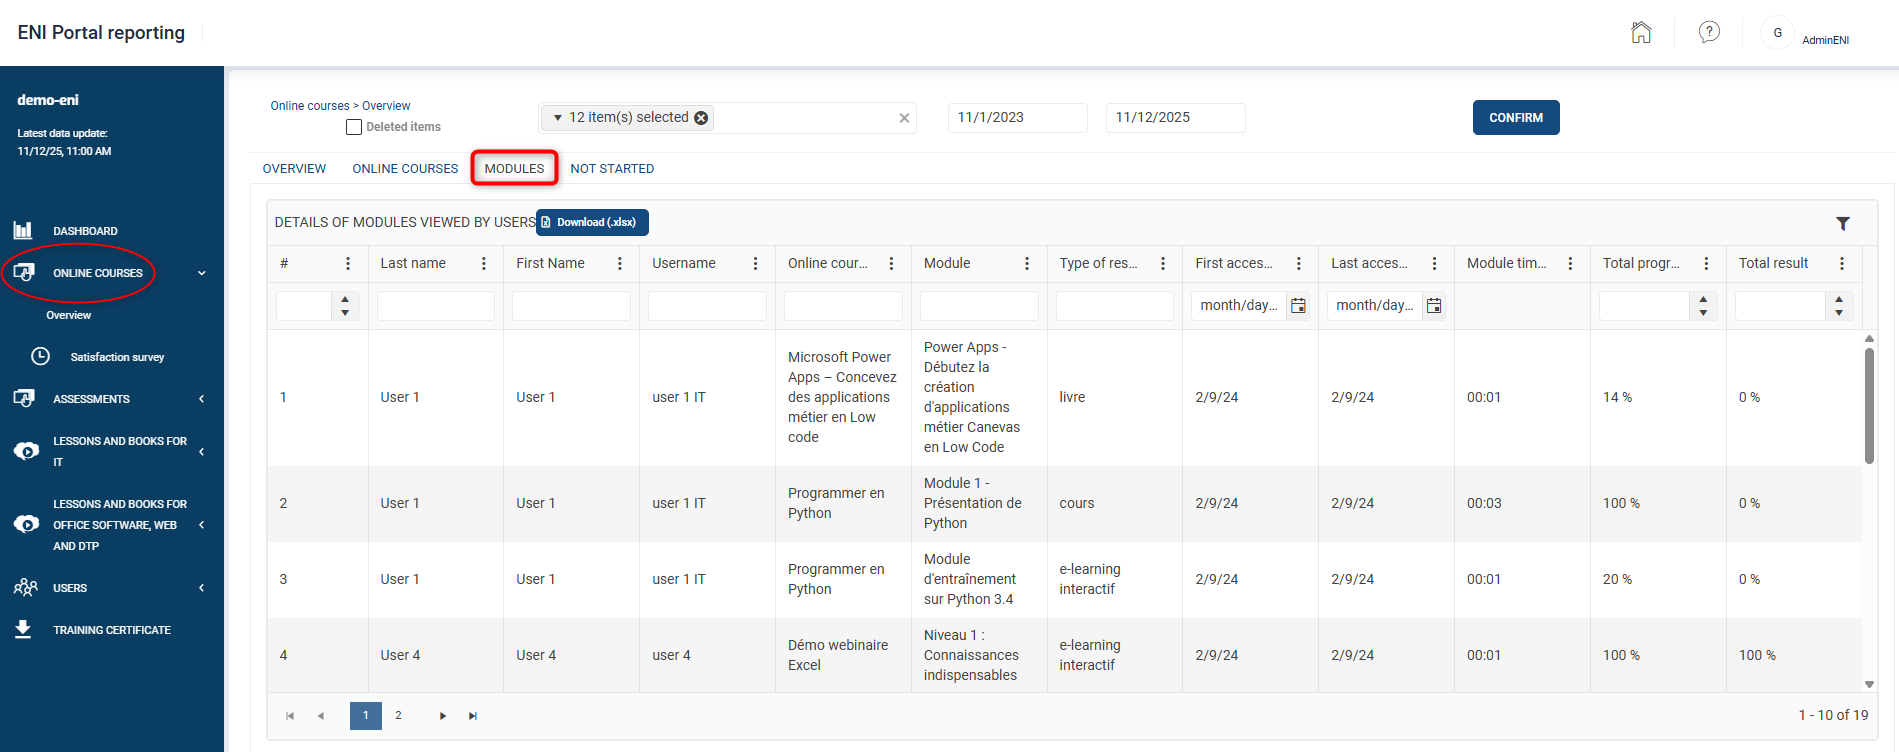Screen dimensions: 1899x752
Task: Open the Satisfaction survey sidebar item
Action: pos(117,357)
